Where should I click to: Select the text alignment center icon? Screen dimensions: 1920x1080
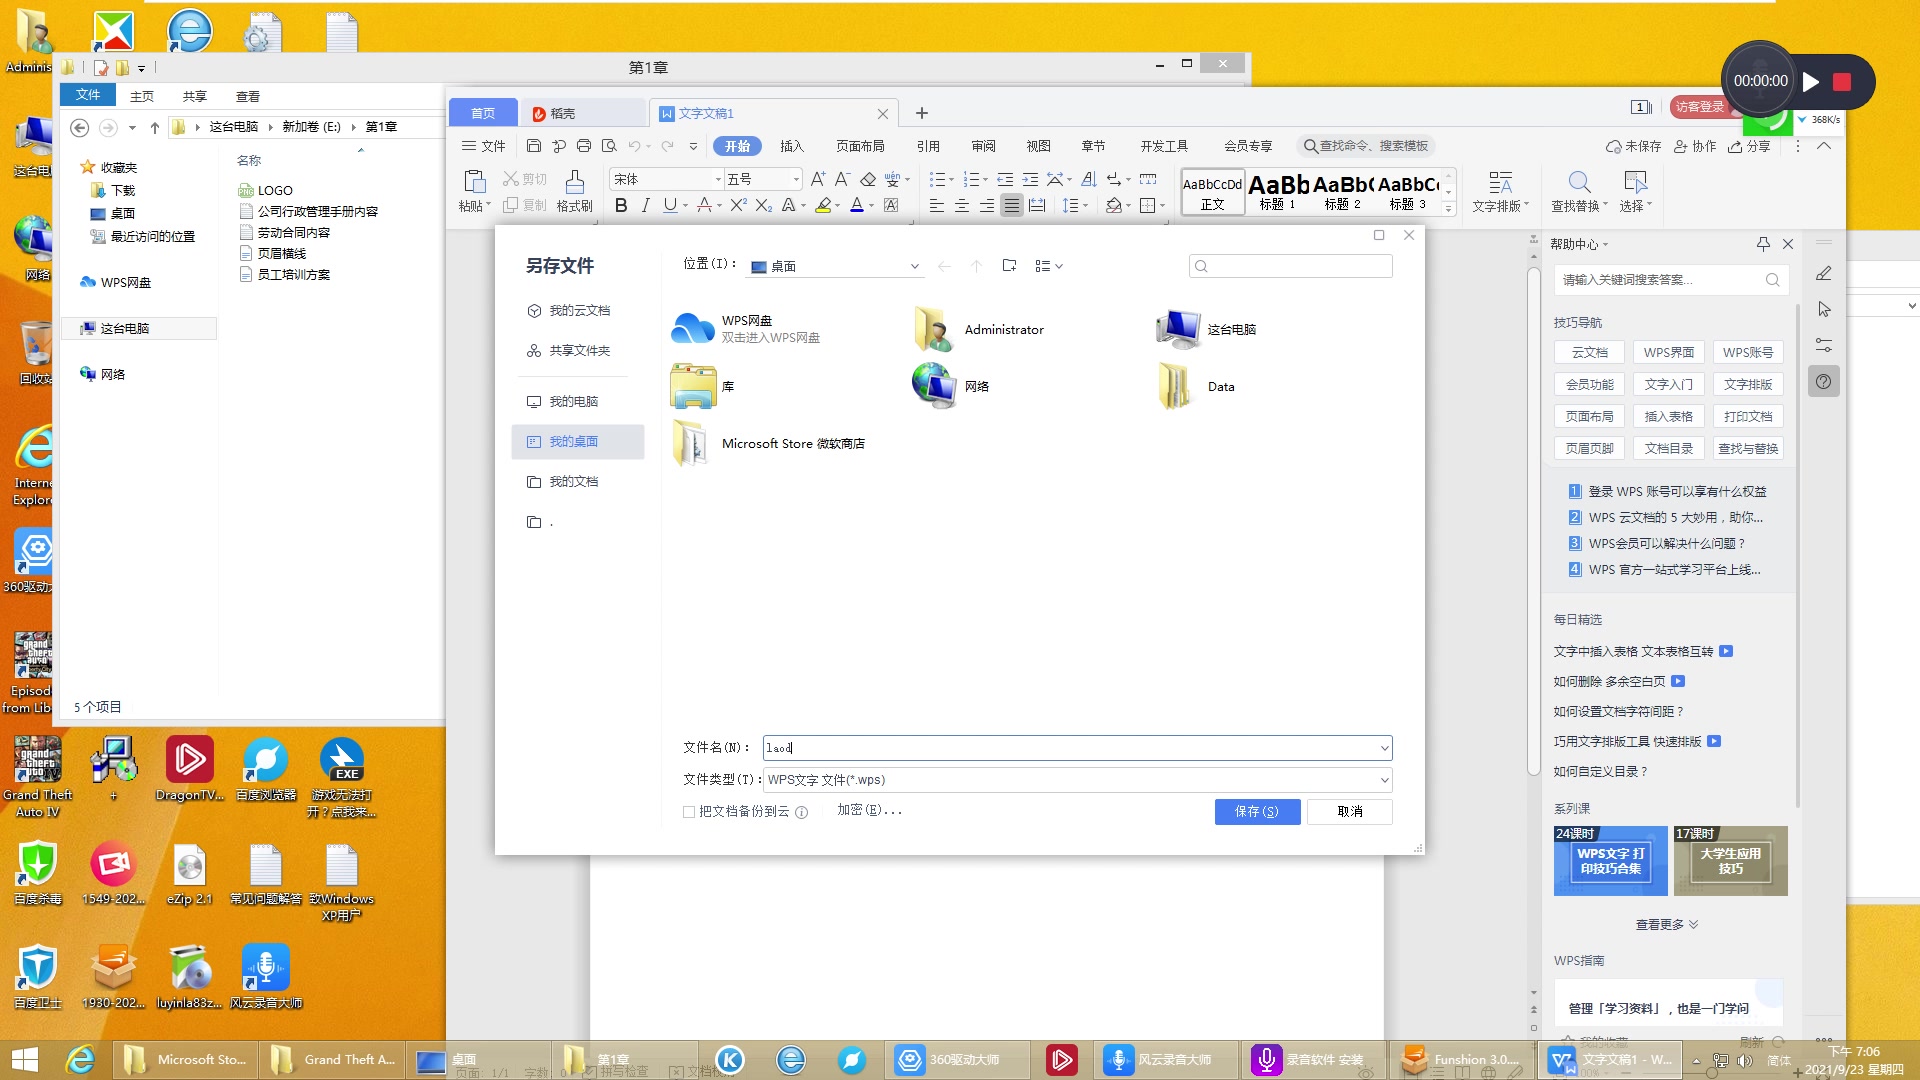point(961,206)
